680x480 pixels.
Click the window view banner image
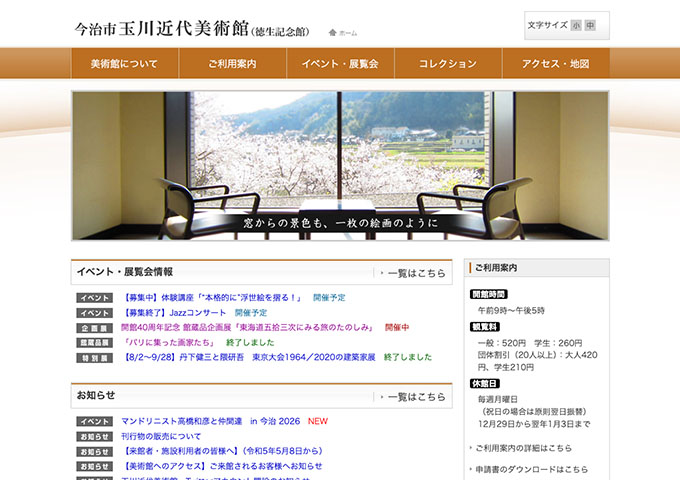point(340,166)
